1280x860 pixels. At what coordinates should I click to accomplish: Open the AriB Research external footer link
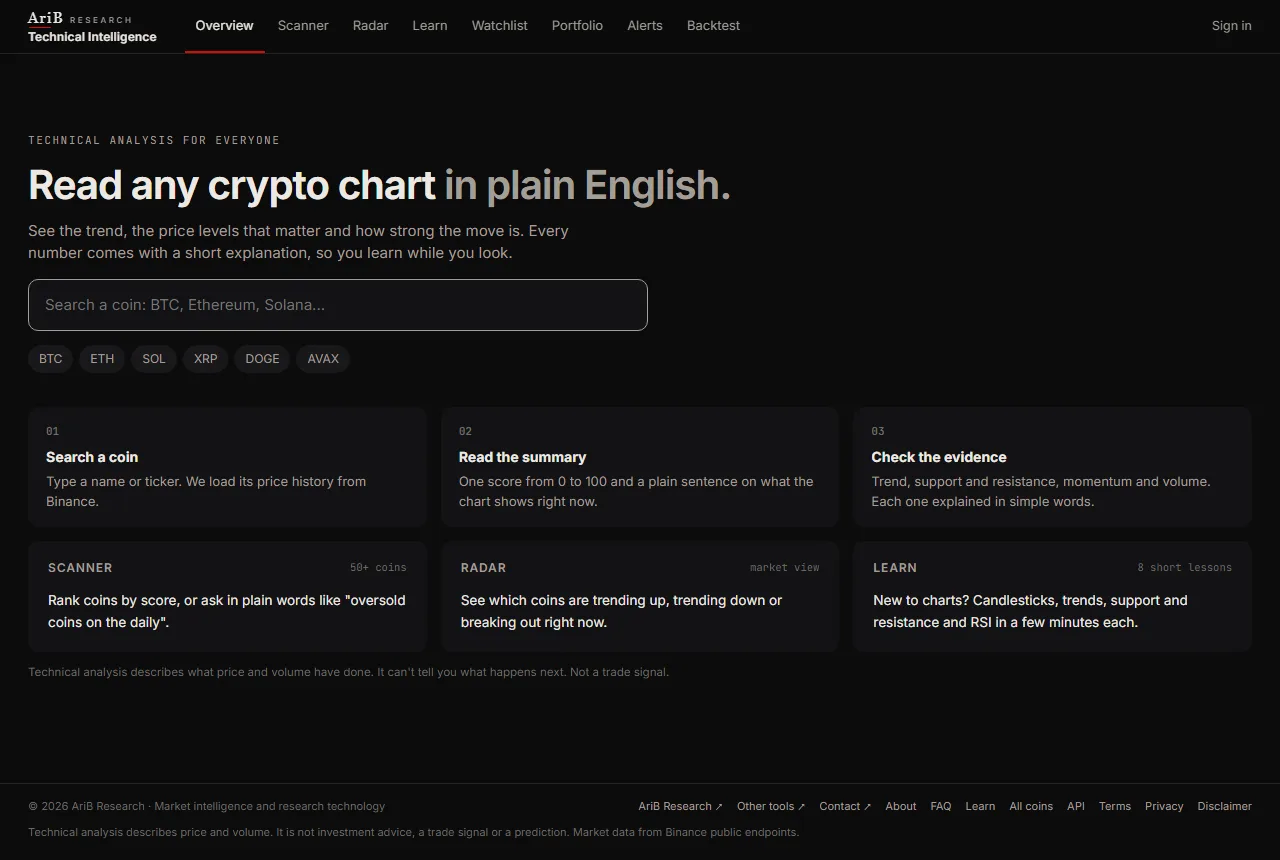coord(680,806)
